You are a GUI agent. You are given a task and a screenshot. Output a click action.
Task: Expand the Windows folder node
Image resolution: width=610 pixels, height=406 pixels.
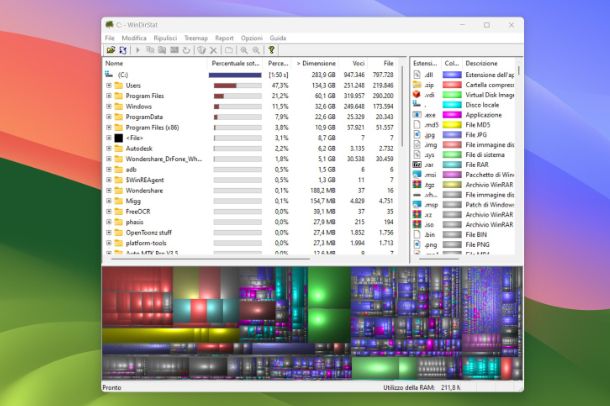(109, 106)
